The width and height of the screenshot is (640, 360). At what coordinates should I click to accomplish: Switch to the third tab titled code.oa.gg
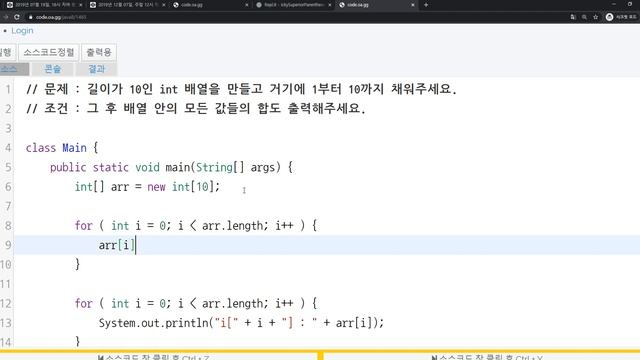point(211,5)
